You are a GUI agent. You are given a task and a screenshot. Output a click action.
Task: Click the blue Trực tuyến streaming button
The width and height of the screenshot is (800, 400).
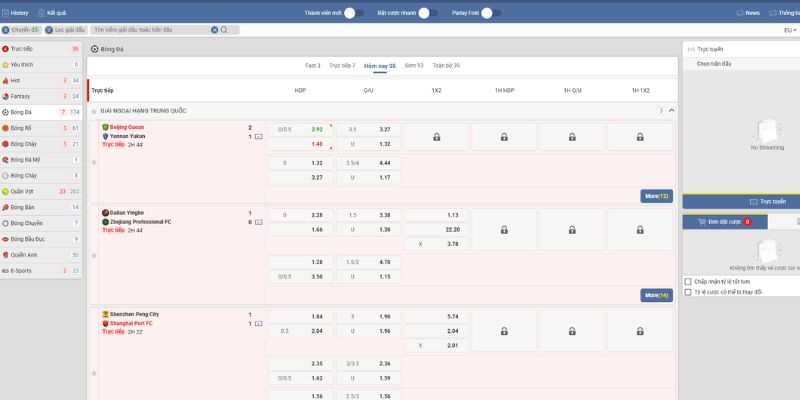tap(740, 201)
